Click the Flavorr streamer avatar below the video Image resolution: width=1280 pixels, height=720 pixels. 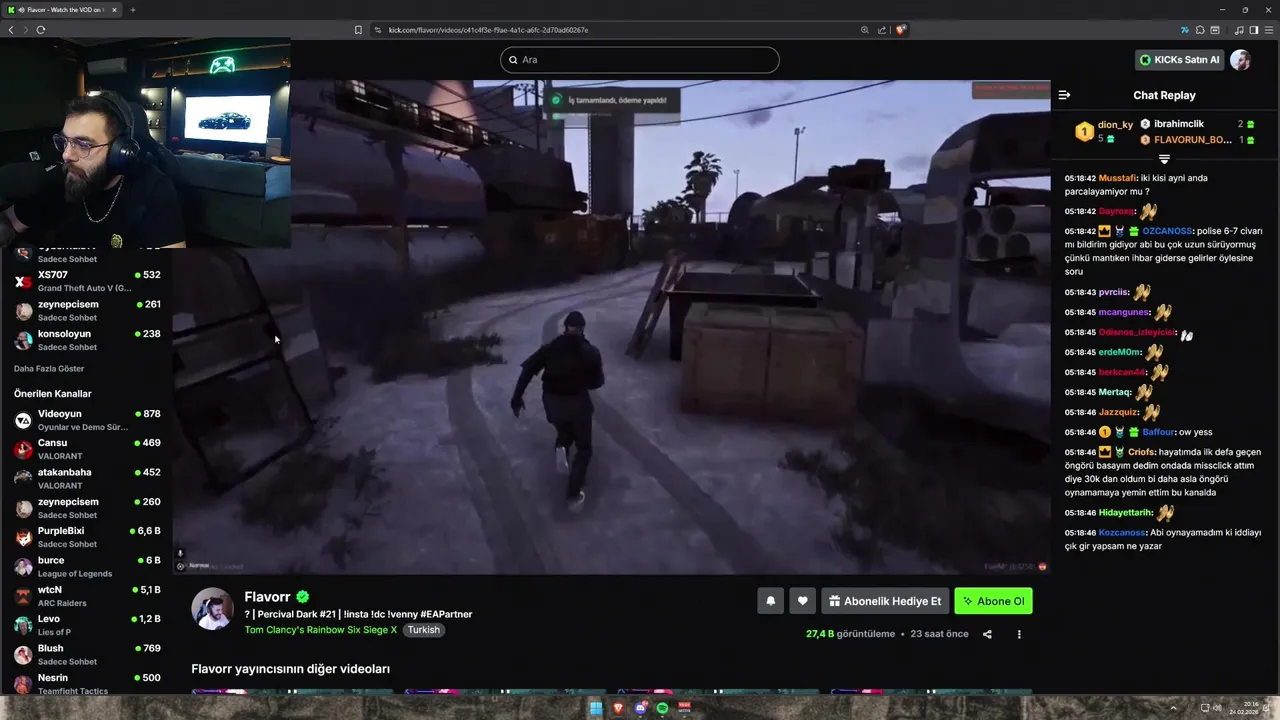(212, 609)
